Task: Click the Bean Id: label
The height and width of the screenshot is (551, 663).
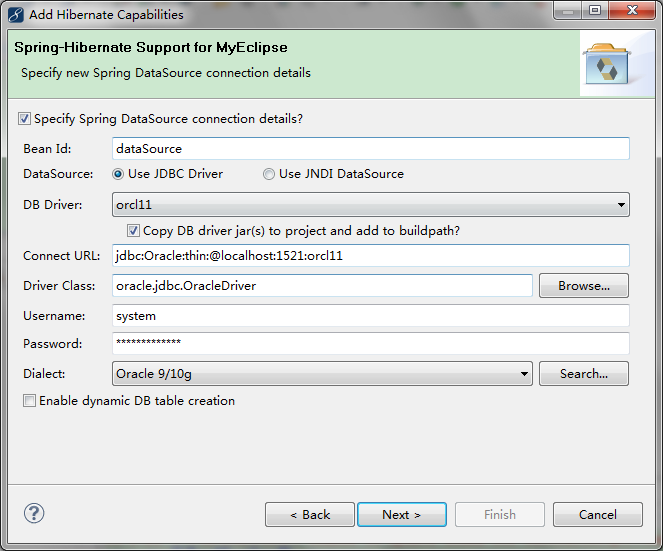Action: point(47,149)
